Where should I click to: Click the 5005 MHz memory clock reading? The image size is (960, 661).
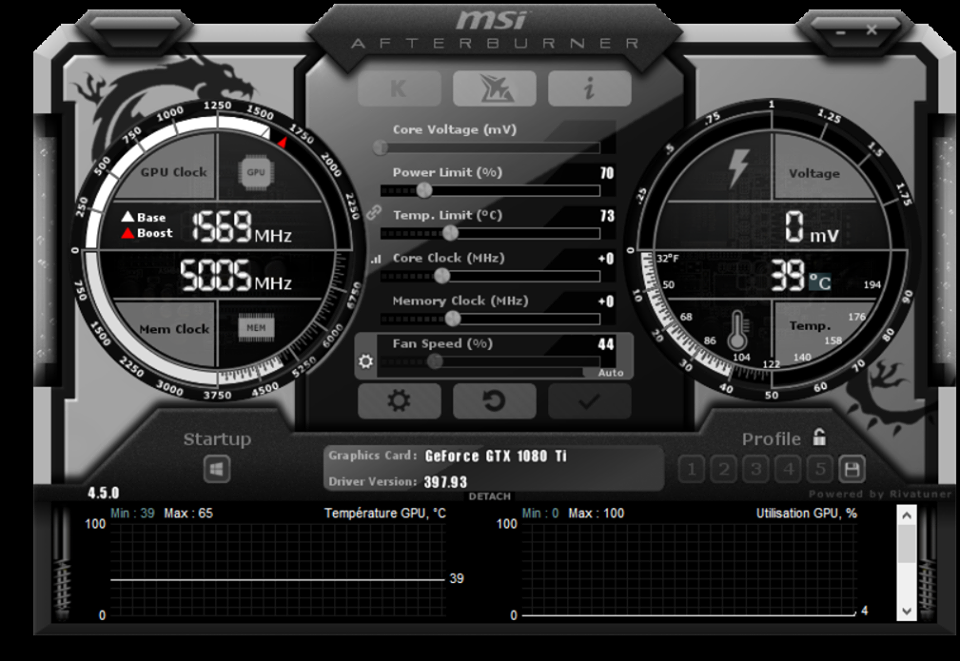pos(236,274)
